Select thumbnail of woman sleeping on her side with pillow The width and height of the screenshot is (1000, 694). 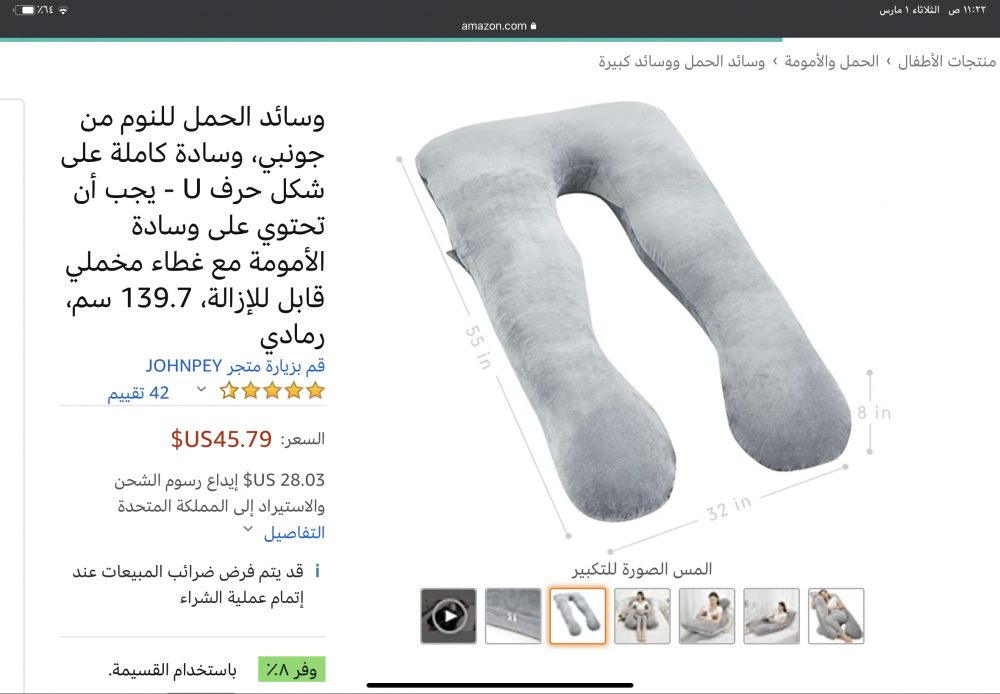835,616
